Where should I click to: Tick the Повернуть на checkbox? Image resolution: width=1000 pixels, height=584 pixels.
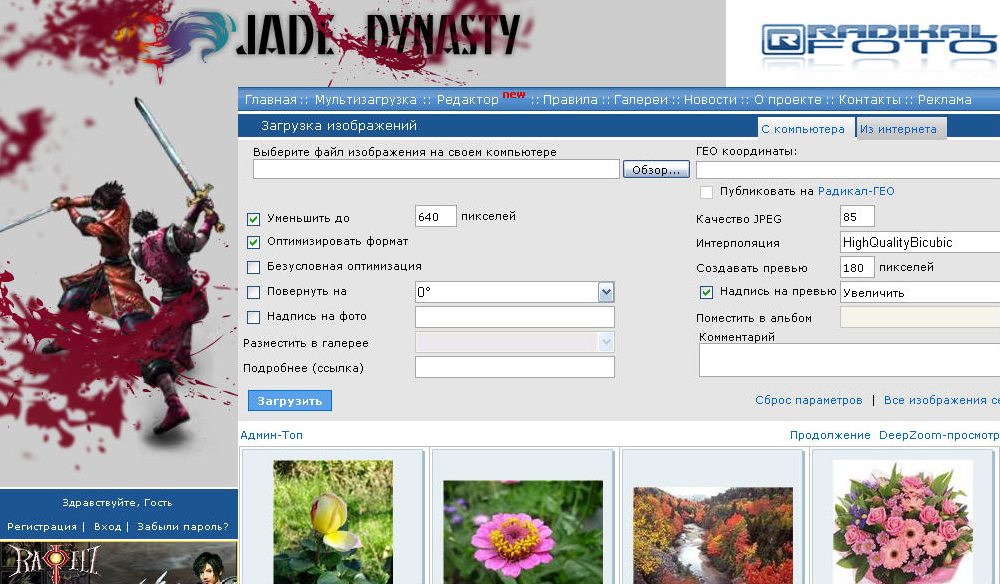(253, 292)
